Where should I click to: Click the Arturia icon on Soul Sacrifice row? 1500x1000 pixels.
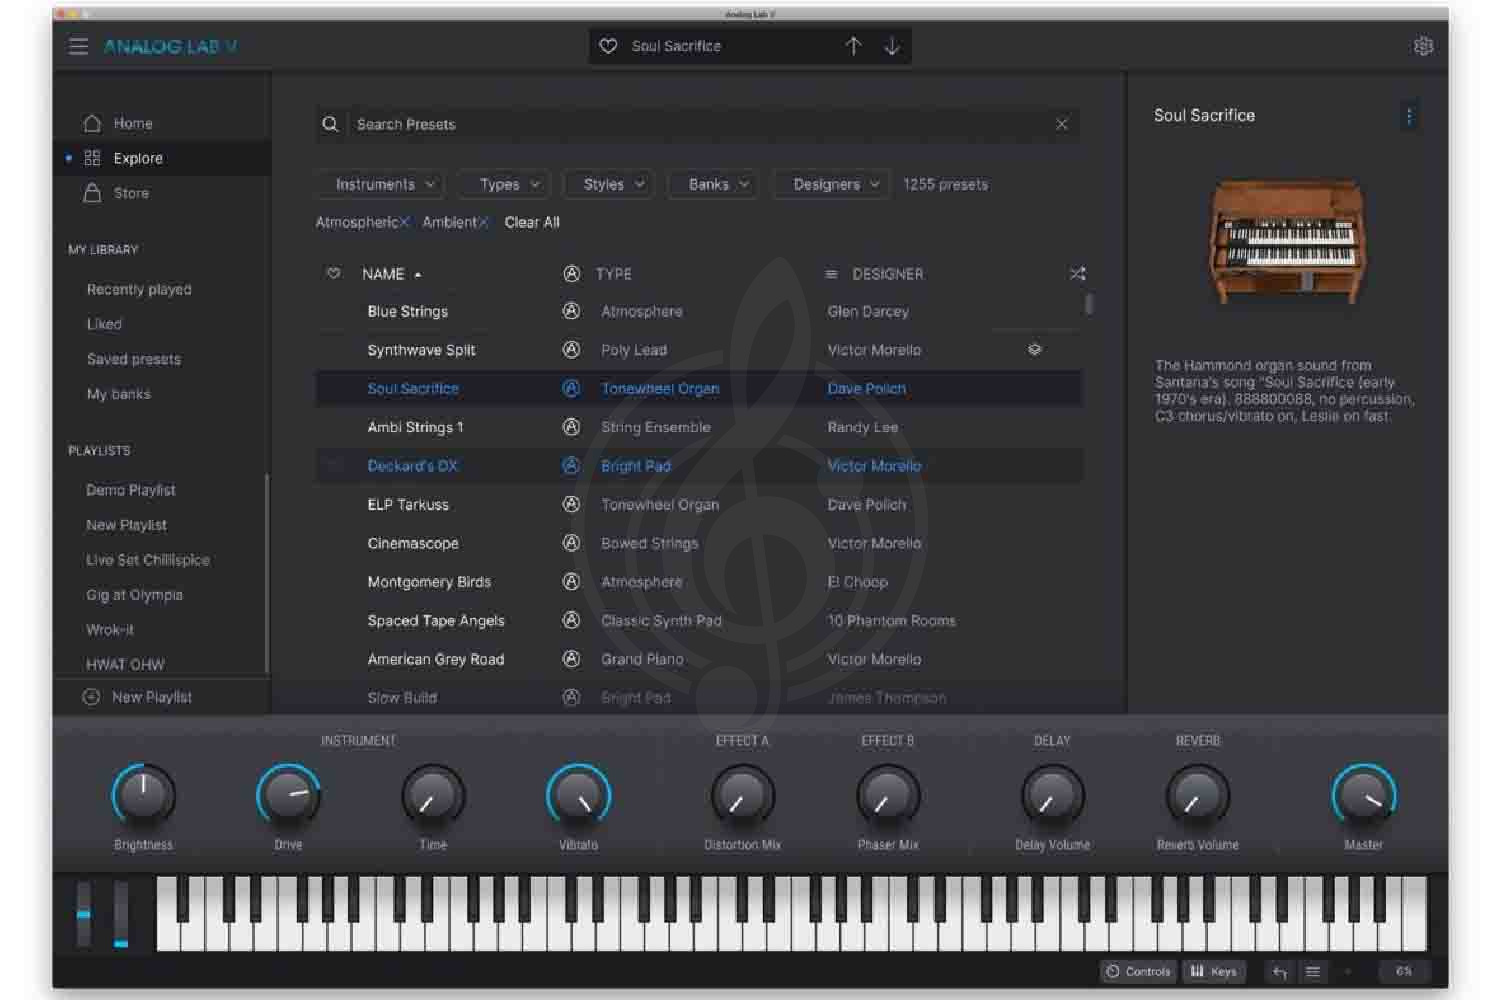(571, 388)
